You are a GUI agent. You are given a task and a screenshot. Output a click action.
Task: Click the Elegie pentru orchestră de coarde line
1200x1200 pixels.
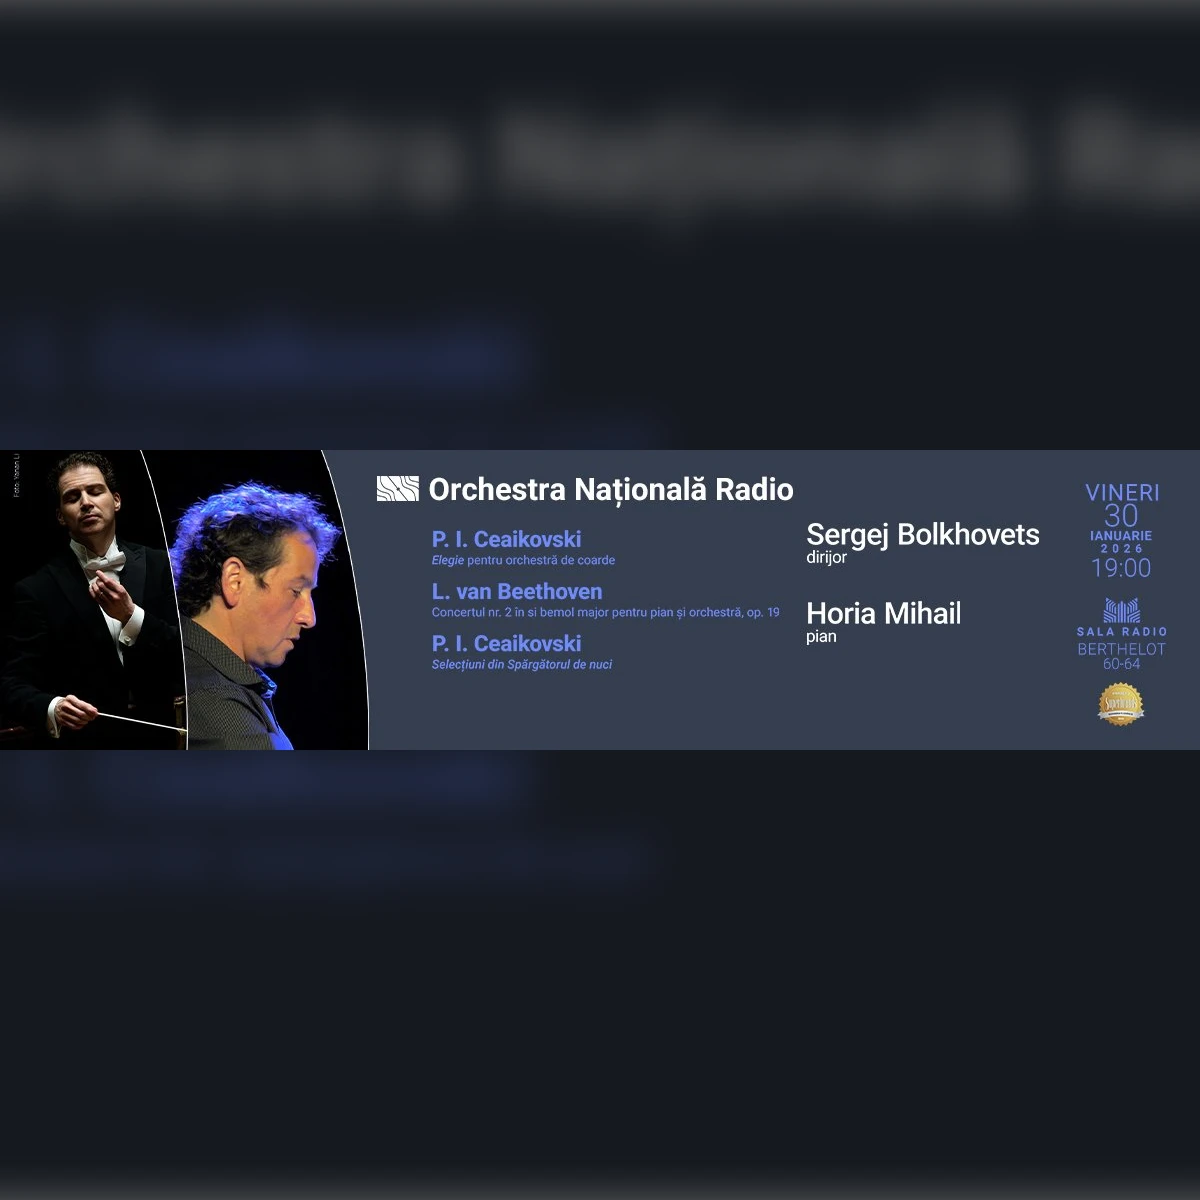click(523, 560)
